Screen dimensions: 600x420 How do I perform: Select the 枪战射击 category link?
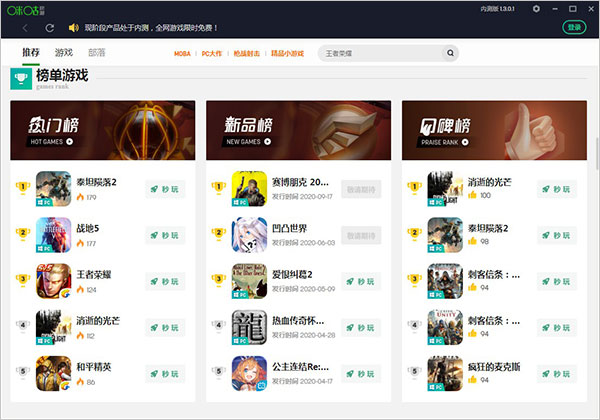pos(246,54)
